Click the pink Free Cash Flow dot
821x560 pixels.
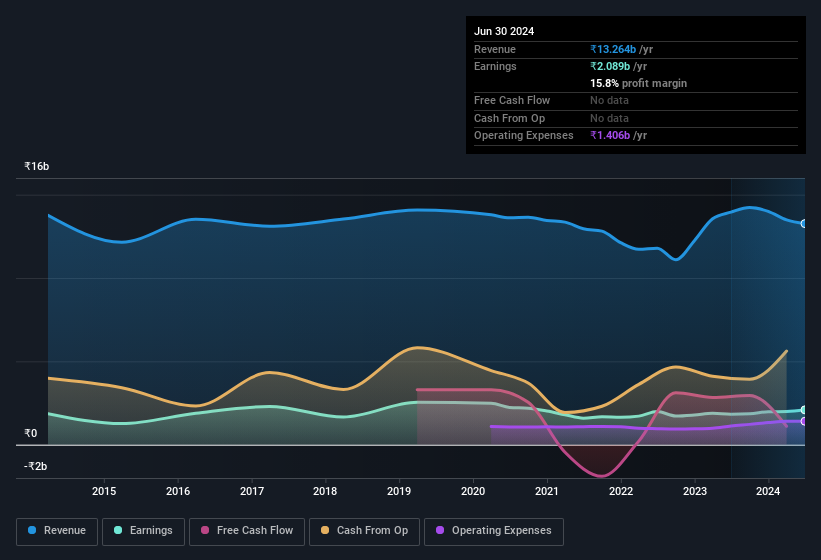point(205,530)
